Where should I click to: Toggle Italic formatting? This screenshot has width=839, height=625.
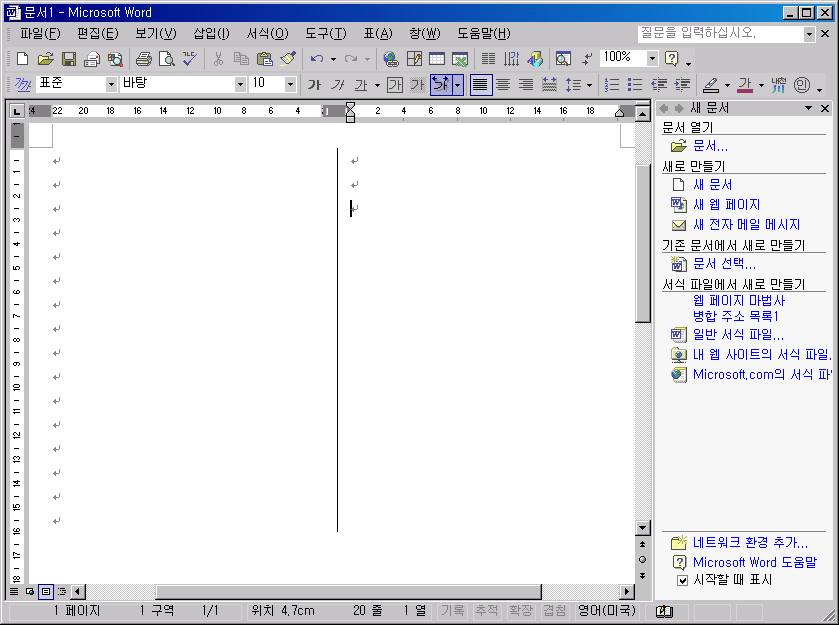pyautogui.click(x=338, y=85)
